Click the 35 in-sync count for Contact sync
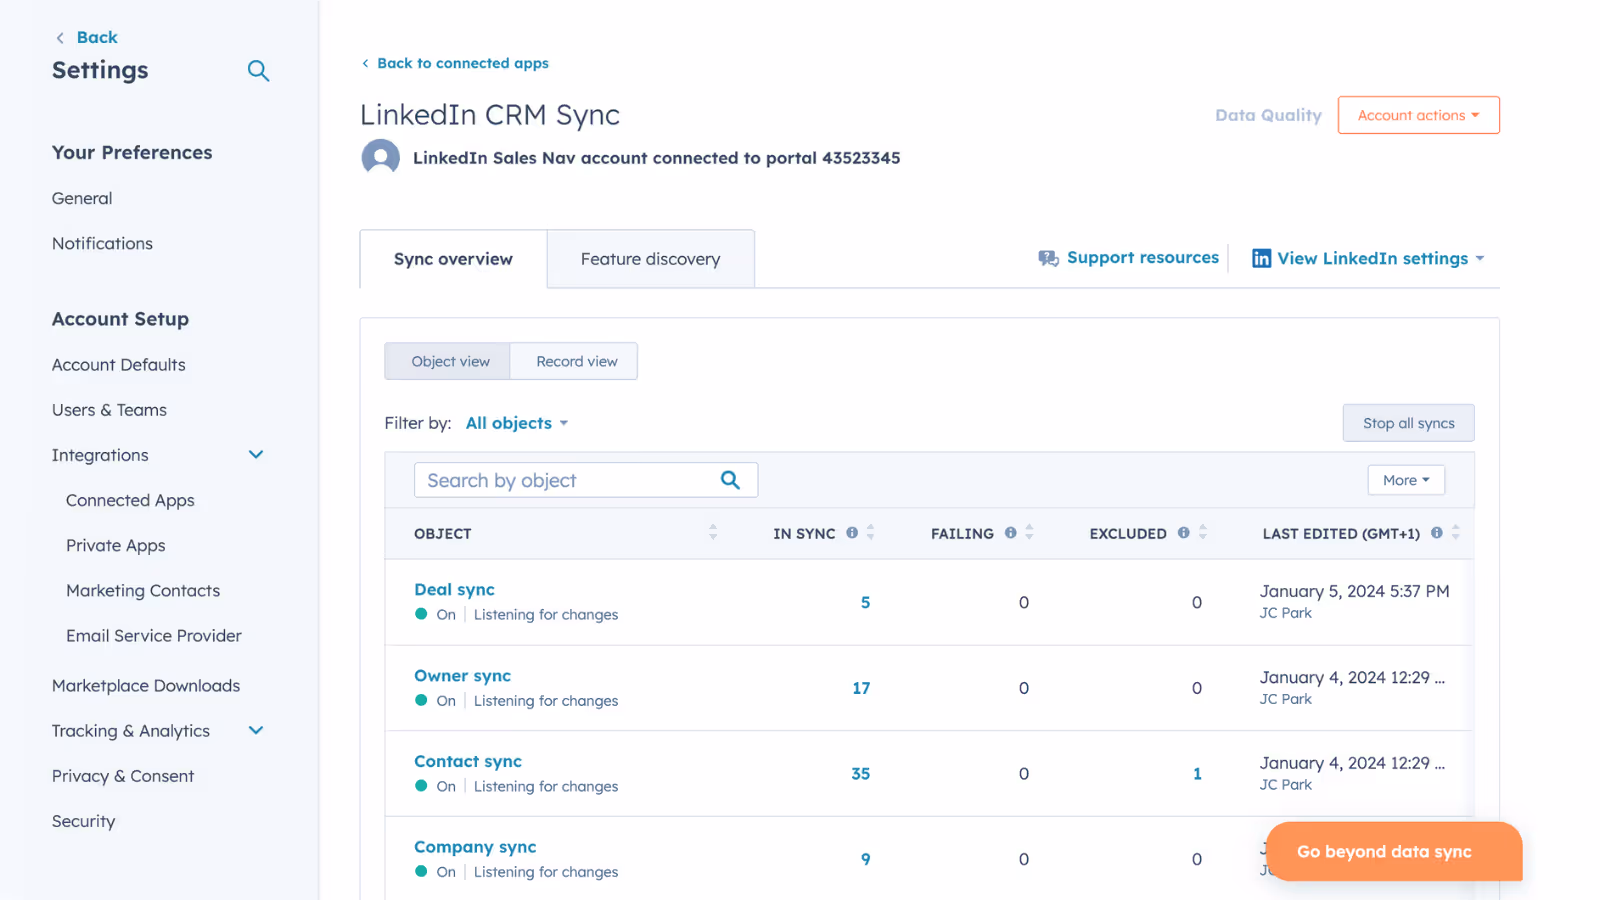Screen dimensions: 1600x900 [861, 774]
